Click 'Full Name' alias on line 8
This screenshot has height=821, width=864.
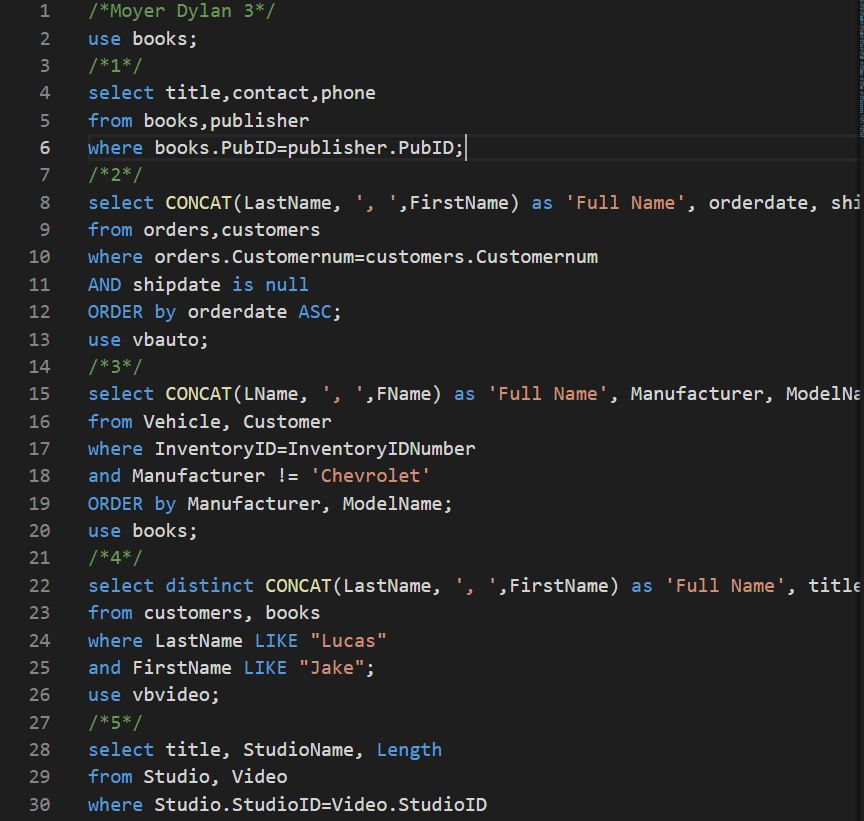click(x=625, y=203)
